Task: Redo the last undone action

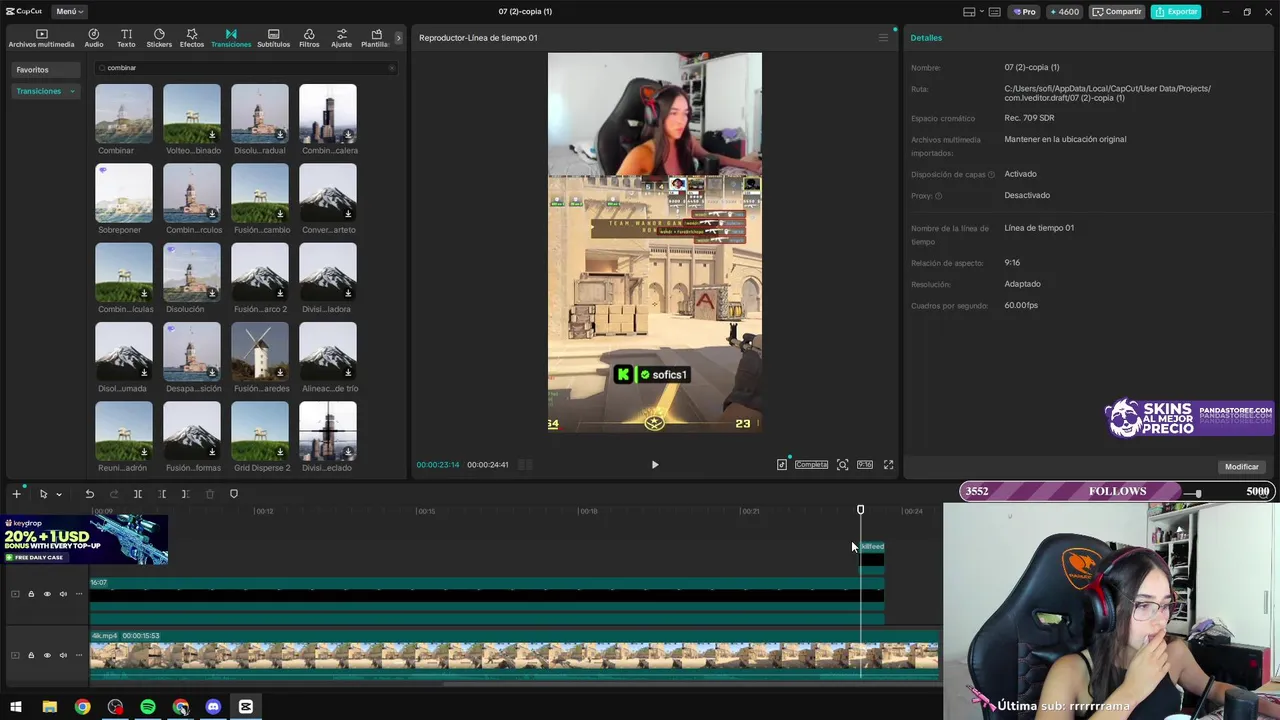Action: tap(113, 494)
